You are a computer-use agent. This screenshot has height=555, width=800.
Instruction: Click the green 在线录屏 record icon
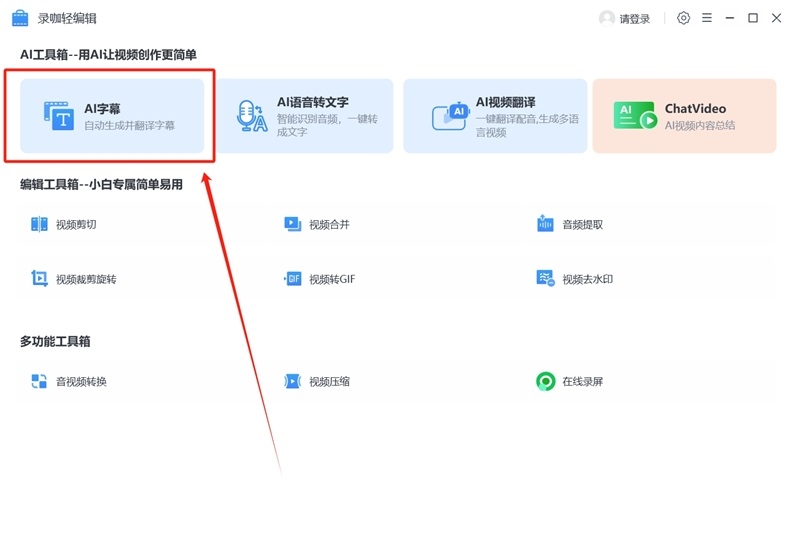click(x=545, y=381)
